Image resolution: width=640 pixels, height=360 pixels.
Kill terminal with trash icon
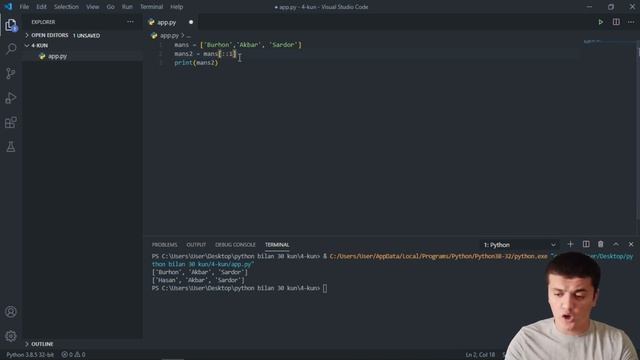600,244
